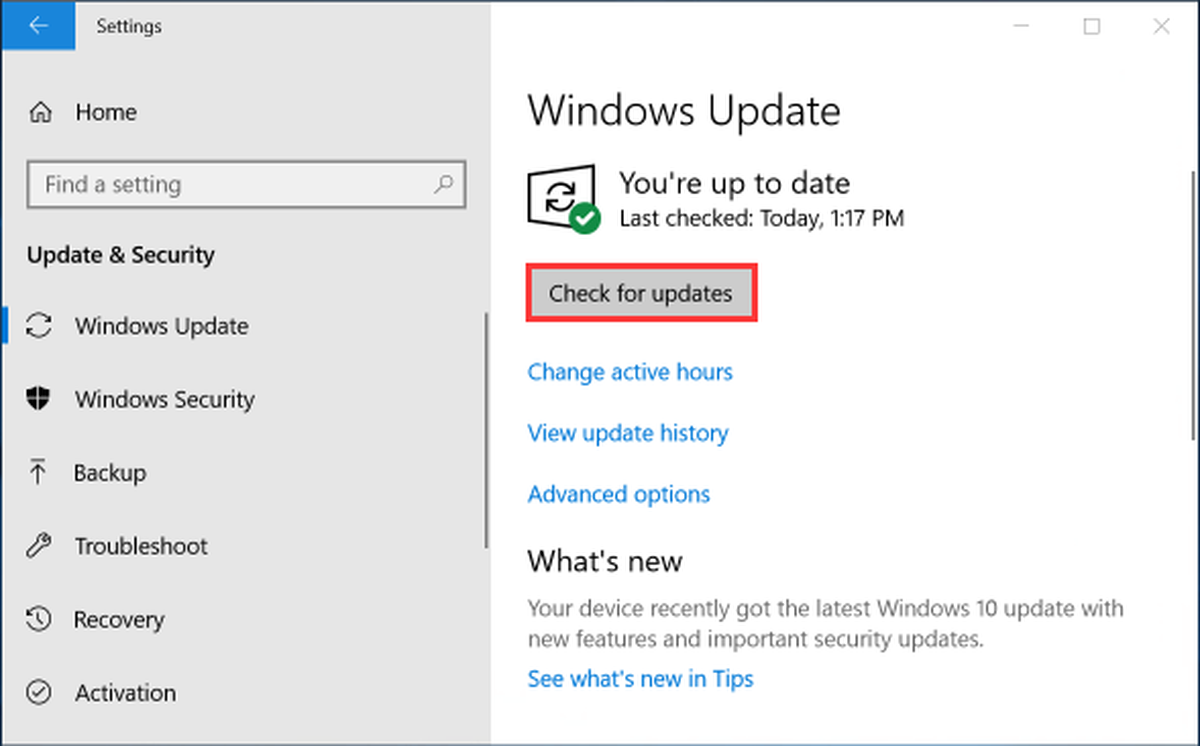Screen dimensions: 1200x746
Task: Select the Windows Update sync icon
Action: point(39,326)
